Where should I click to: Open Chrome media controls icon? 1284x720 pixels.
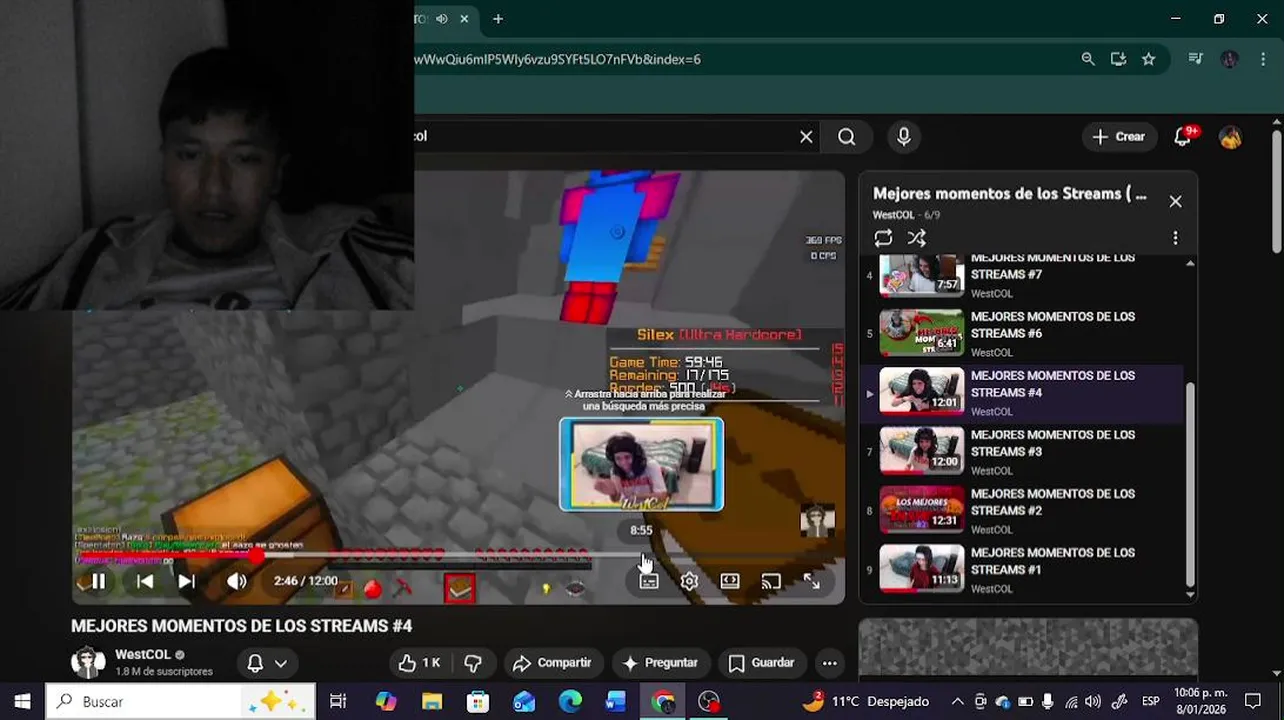tap(1196, 59)
